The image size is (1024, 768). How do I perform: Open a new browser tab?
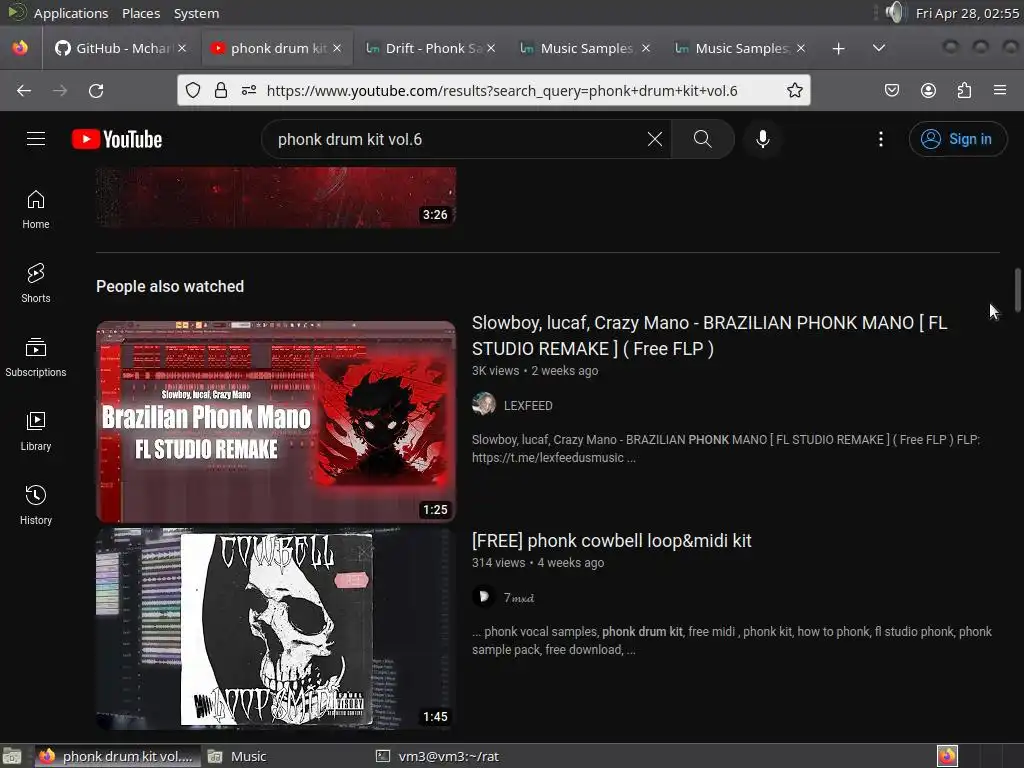[839, 48]
